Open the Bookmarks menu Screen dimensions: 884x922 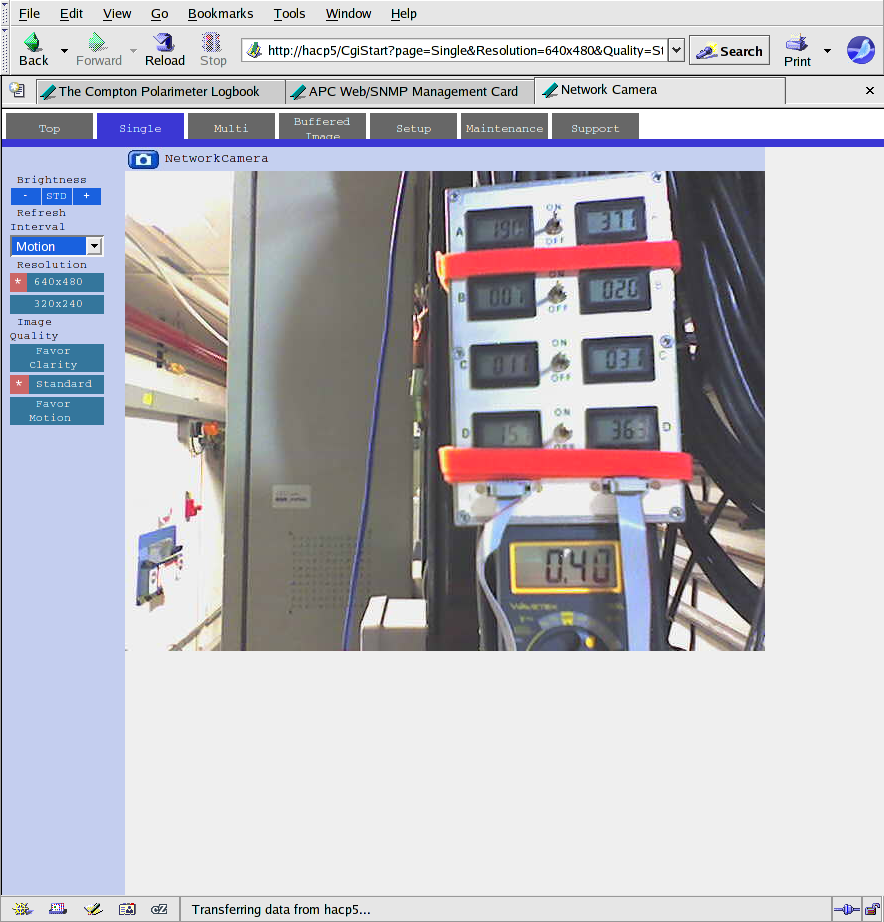(x=221, y=14)
